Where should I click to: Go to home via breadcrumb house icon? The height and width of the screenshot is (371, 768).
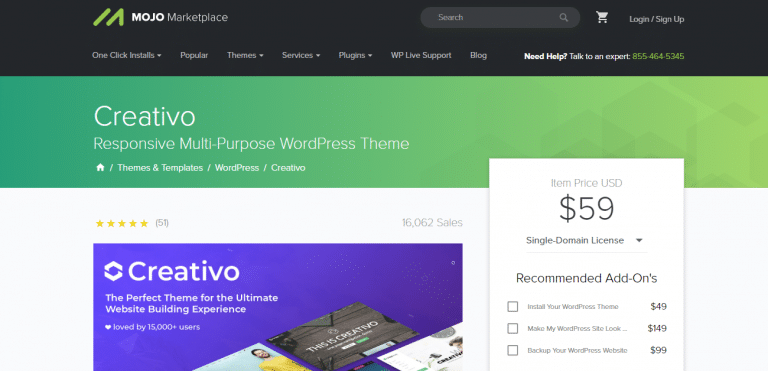click(x=100, y=168)
